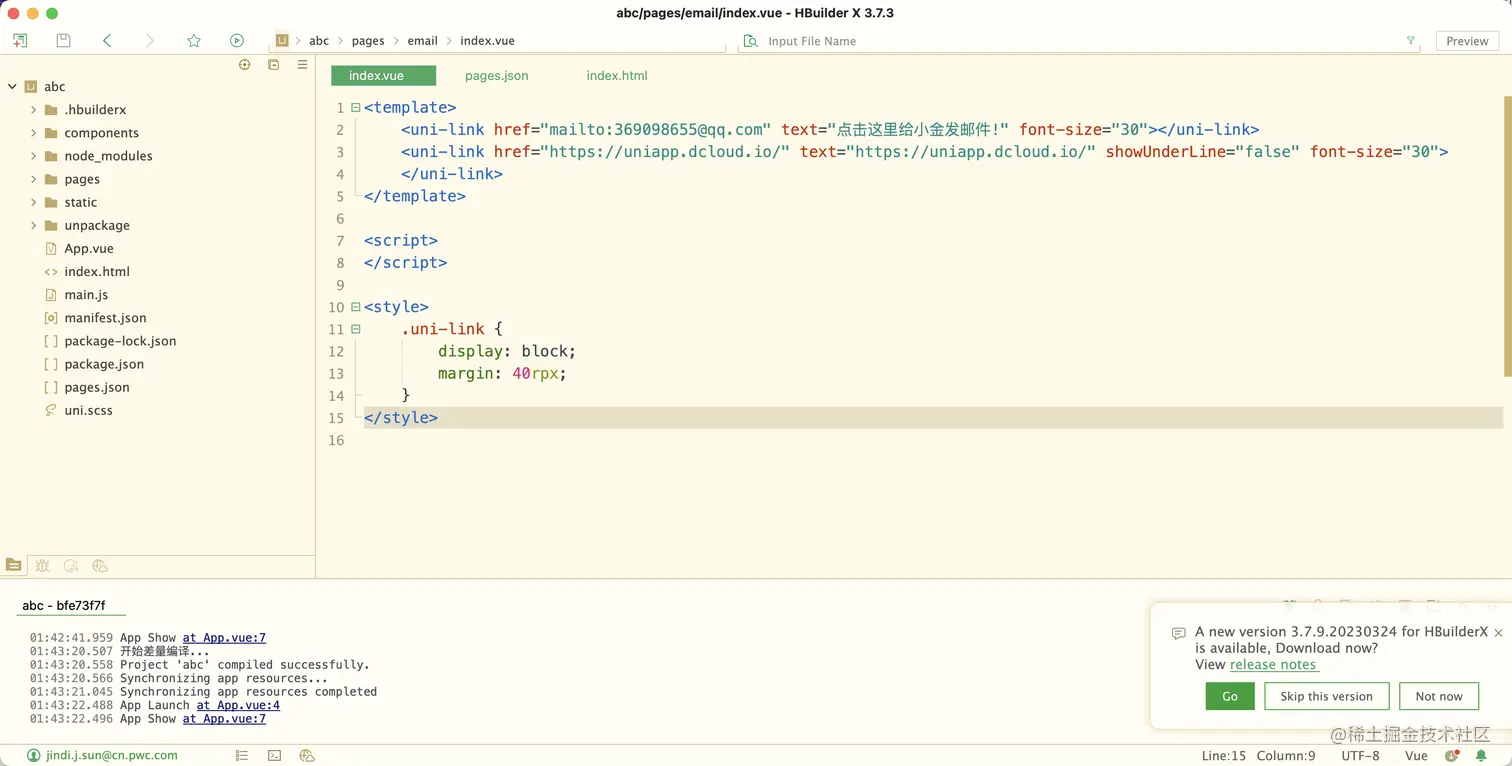Expand the components folder
This screenshot has height=766, width=1512.
33,133
